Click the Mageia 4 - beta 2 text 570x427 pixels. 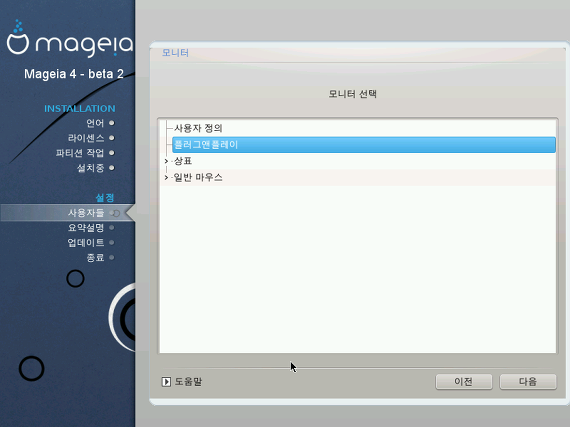(74, 74)
